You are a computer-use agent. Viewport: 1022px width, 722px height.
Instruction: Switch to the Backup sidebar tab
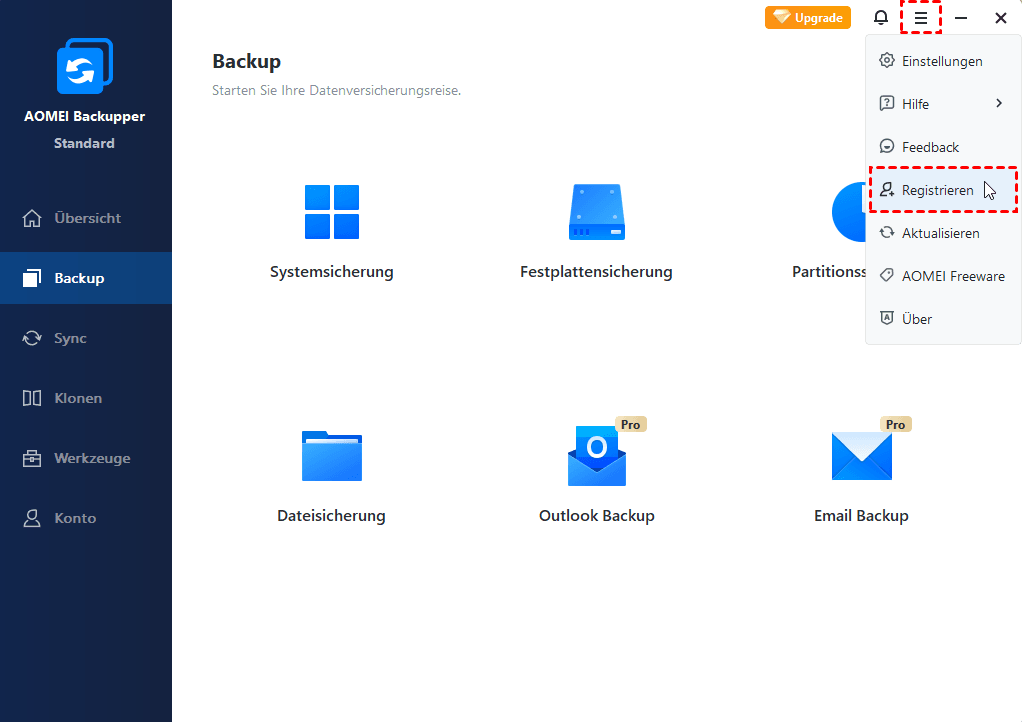click(86, 278)
